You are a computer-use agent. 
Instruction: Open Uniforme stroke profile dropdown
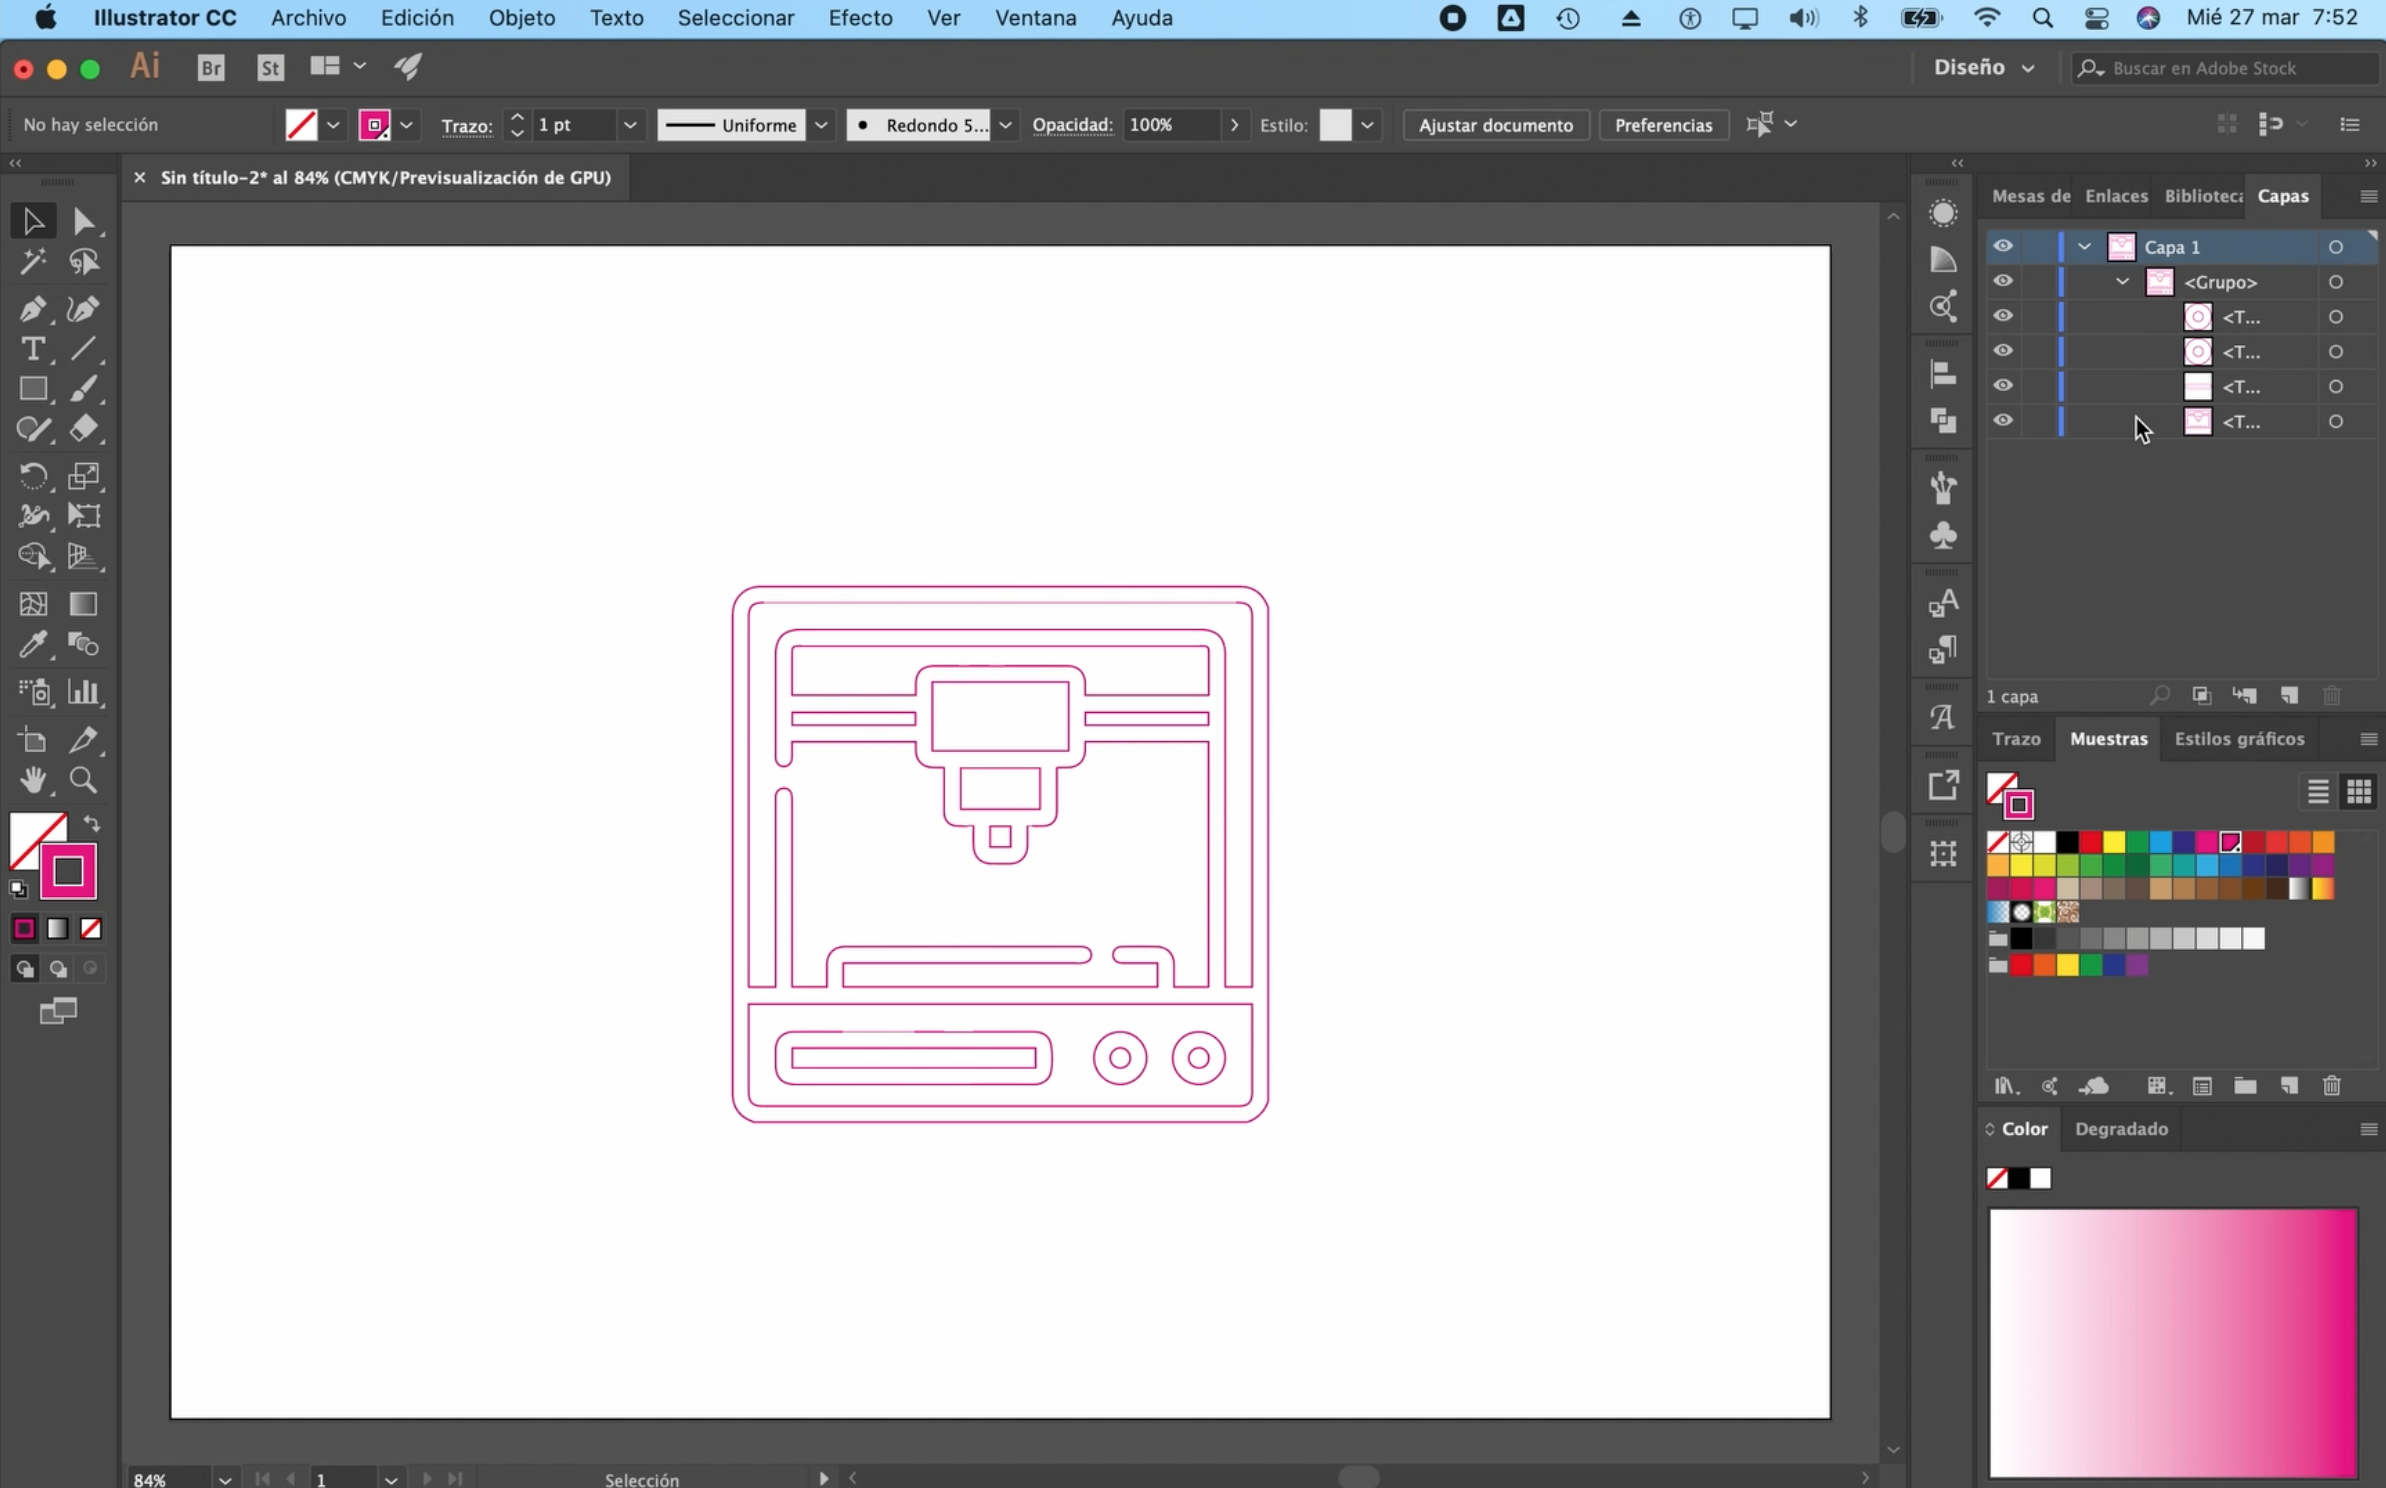tap(821, 125)
